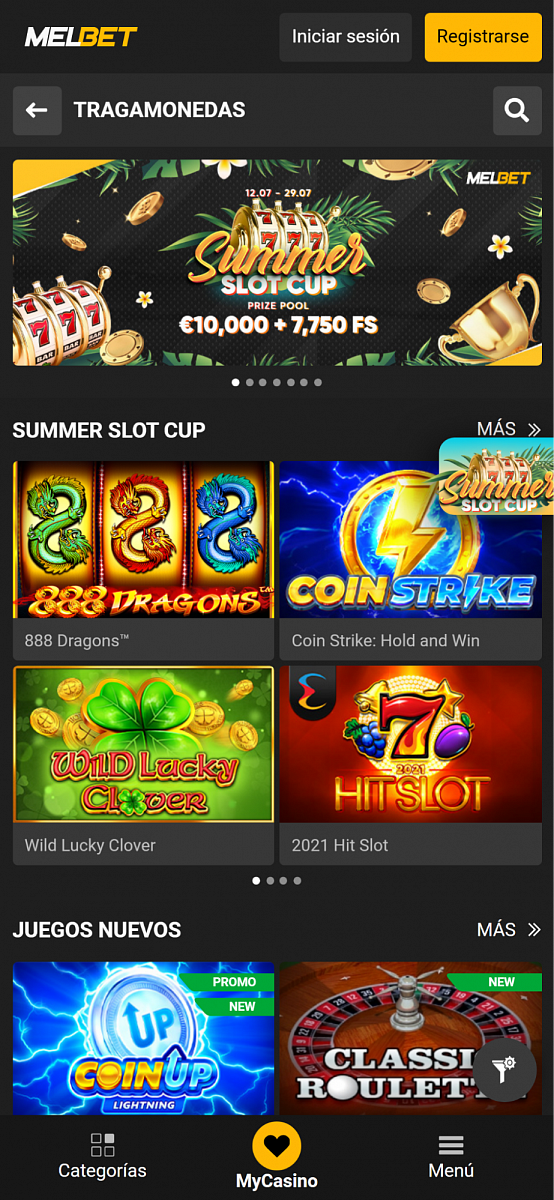Tap the MyCasino heart icon
The height and width of the screenshot is (1200, 554).
(x=277, y=1147)
